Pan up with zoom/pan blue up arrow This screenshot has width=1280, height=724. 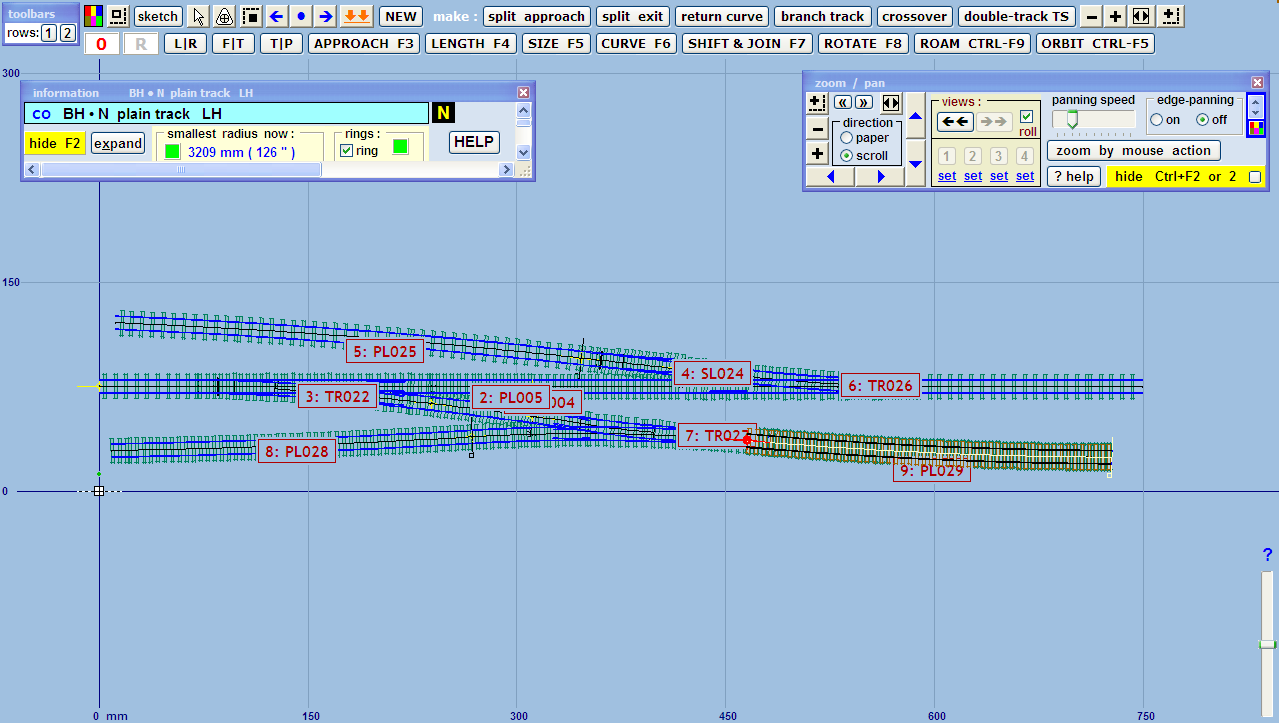click(915, 117)
